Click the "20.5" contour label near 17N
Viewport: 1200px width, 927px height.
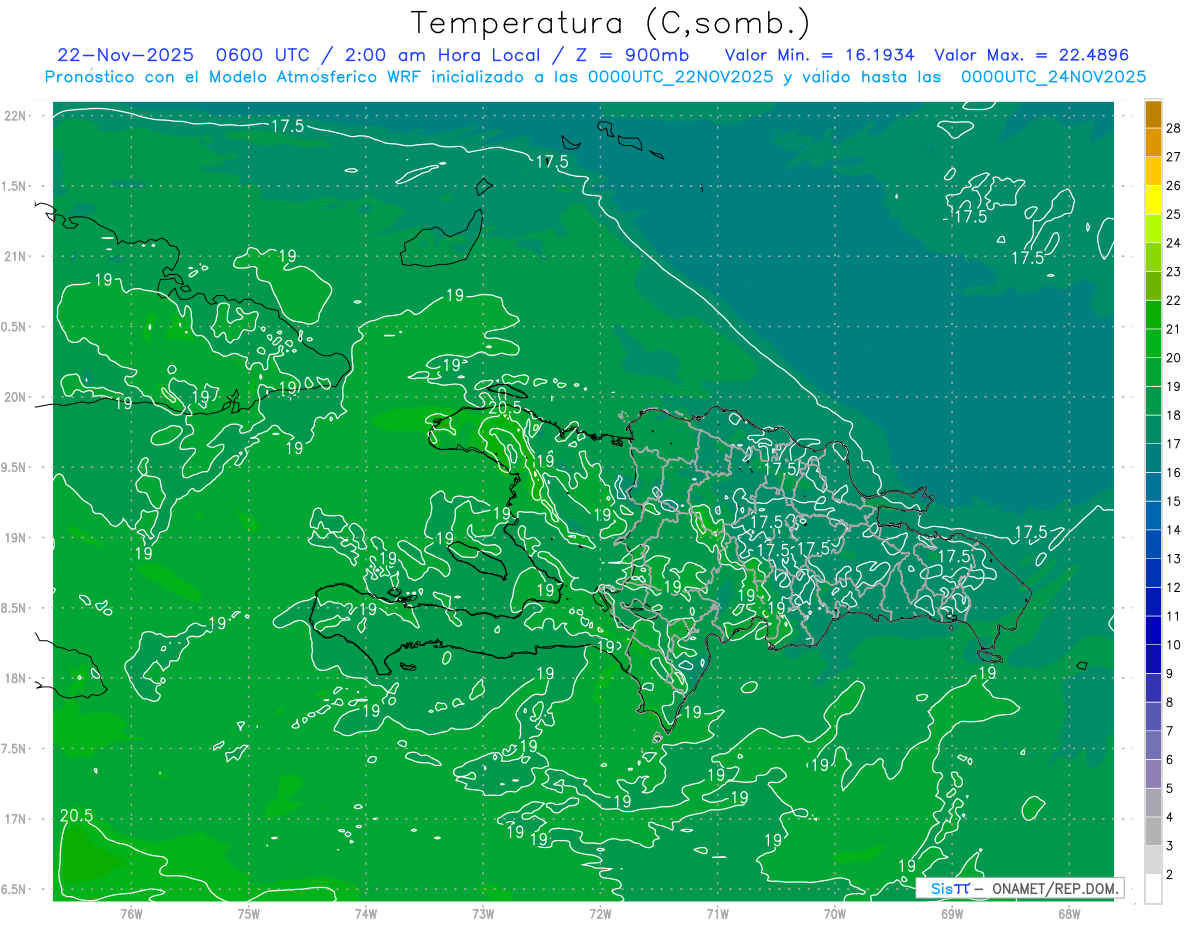coord(76,816)
